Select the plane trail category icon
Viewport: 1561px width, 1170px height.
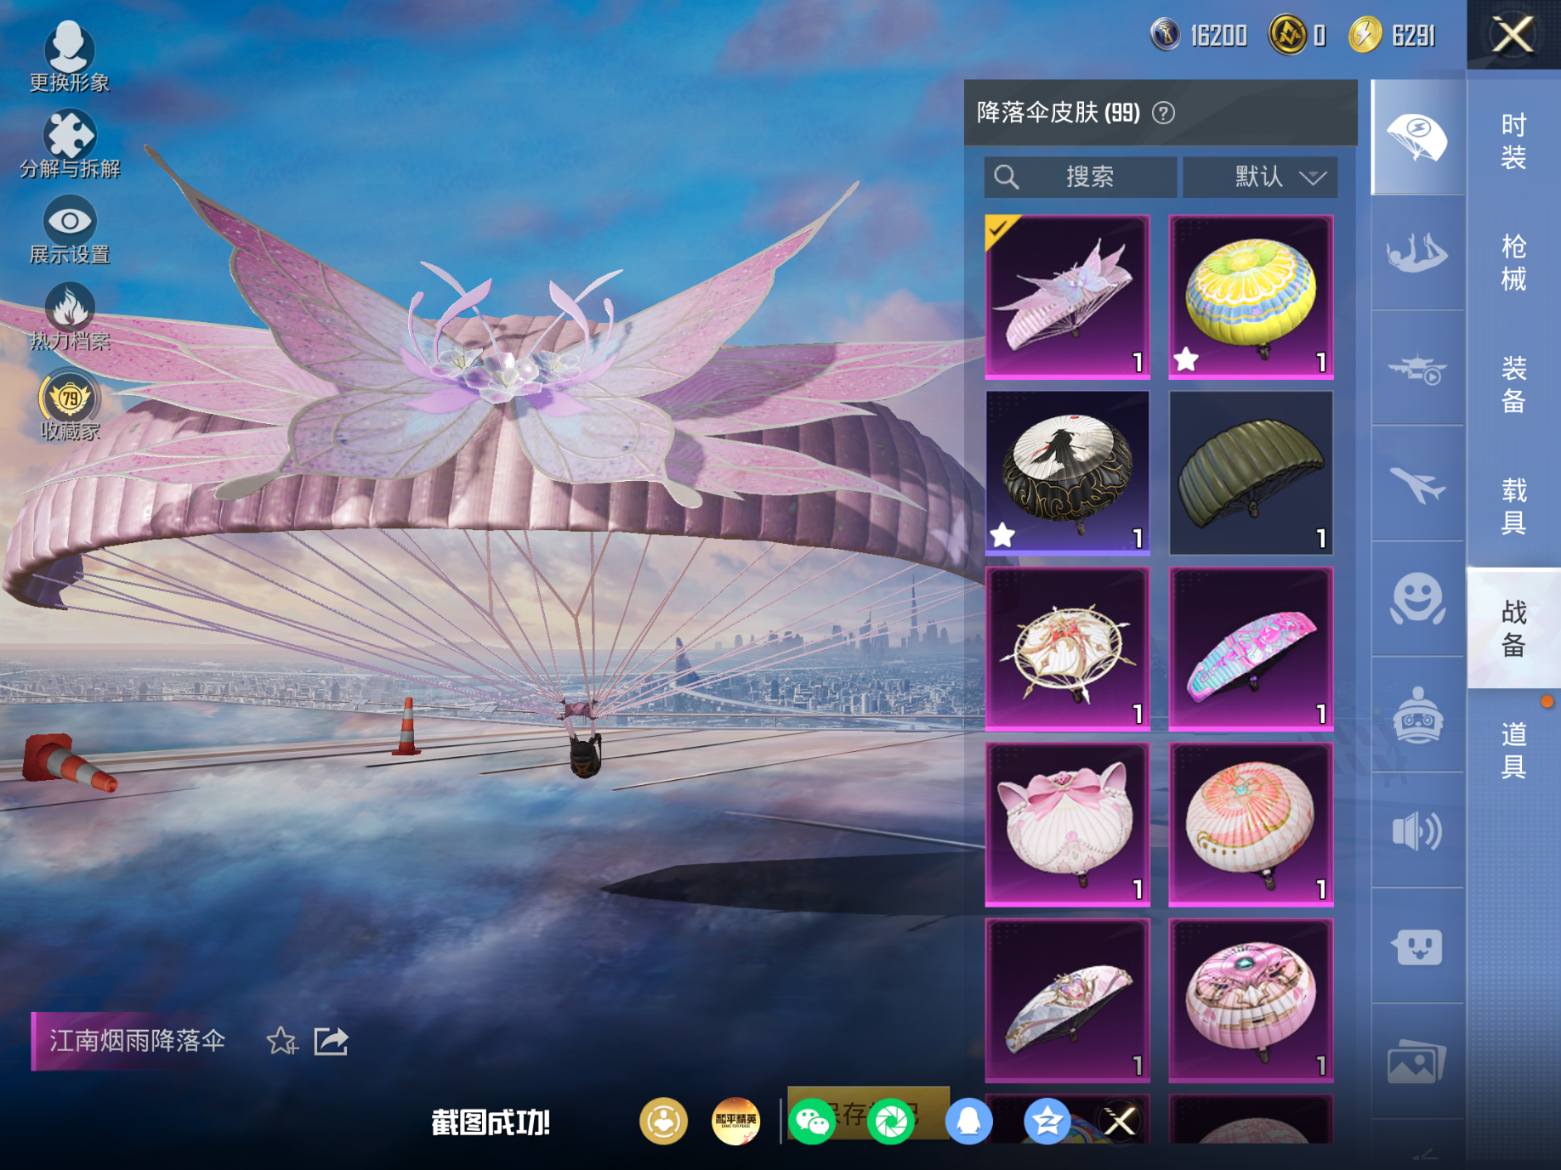pyautogui.click(x=1417, y=368)
